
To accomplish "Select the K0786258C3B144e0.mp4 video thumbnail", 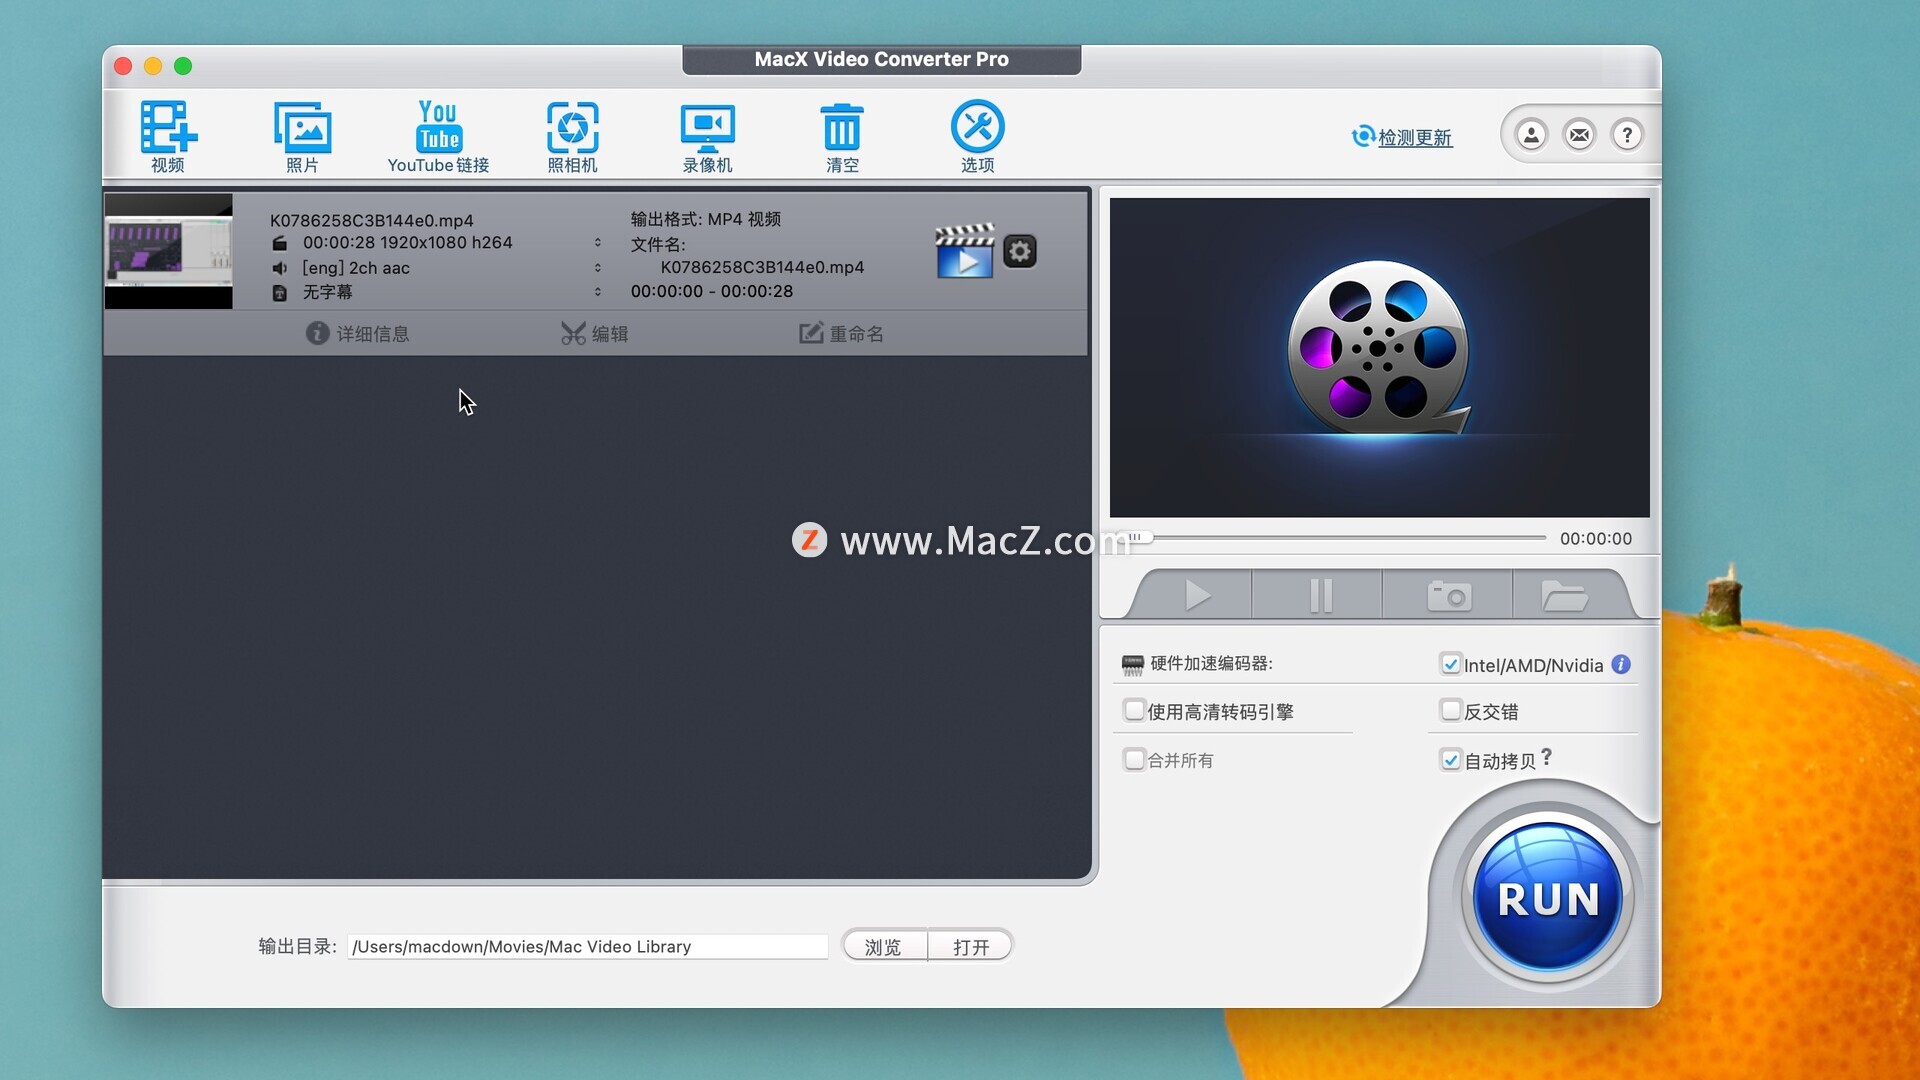I will coord(168,251).
